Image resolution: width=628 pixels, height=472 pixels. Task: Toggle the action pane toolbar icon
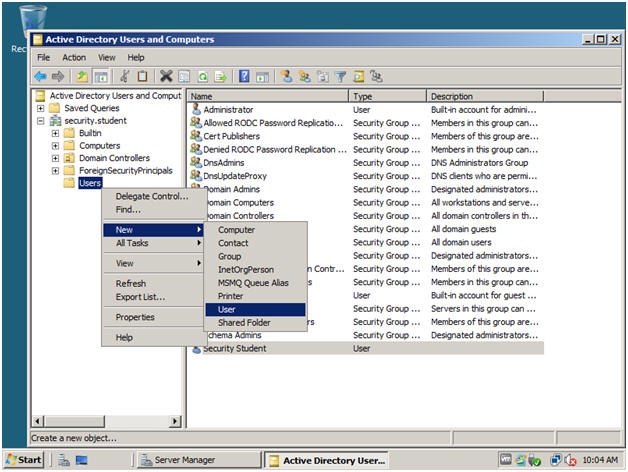tap(262, 76)
